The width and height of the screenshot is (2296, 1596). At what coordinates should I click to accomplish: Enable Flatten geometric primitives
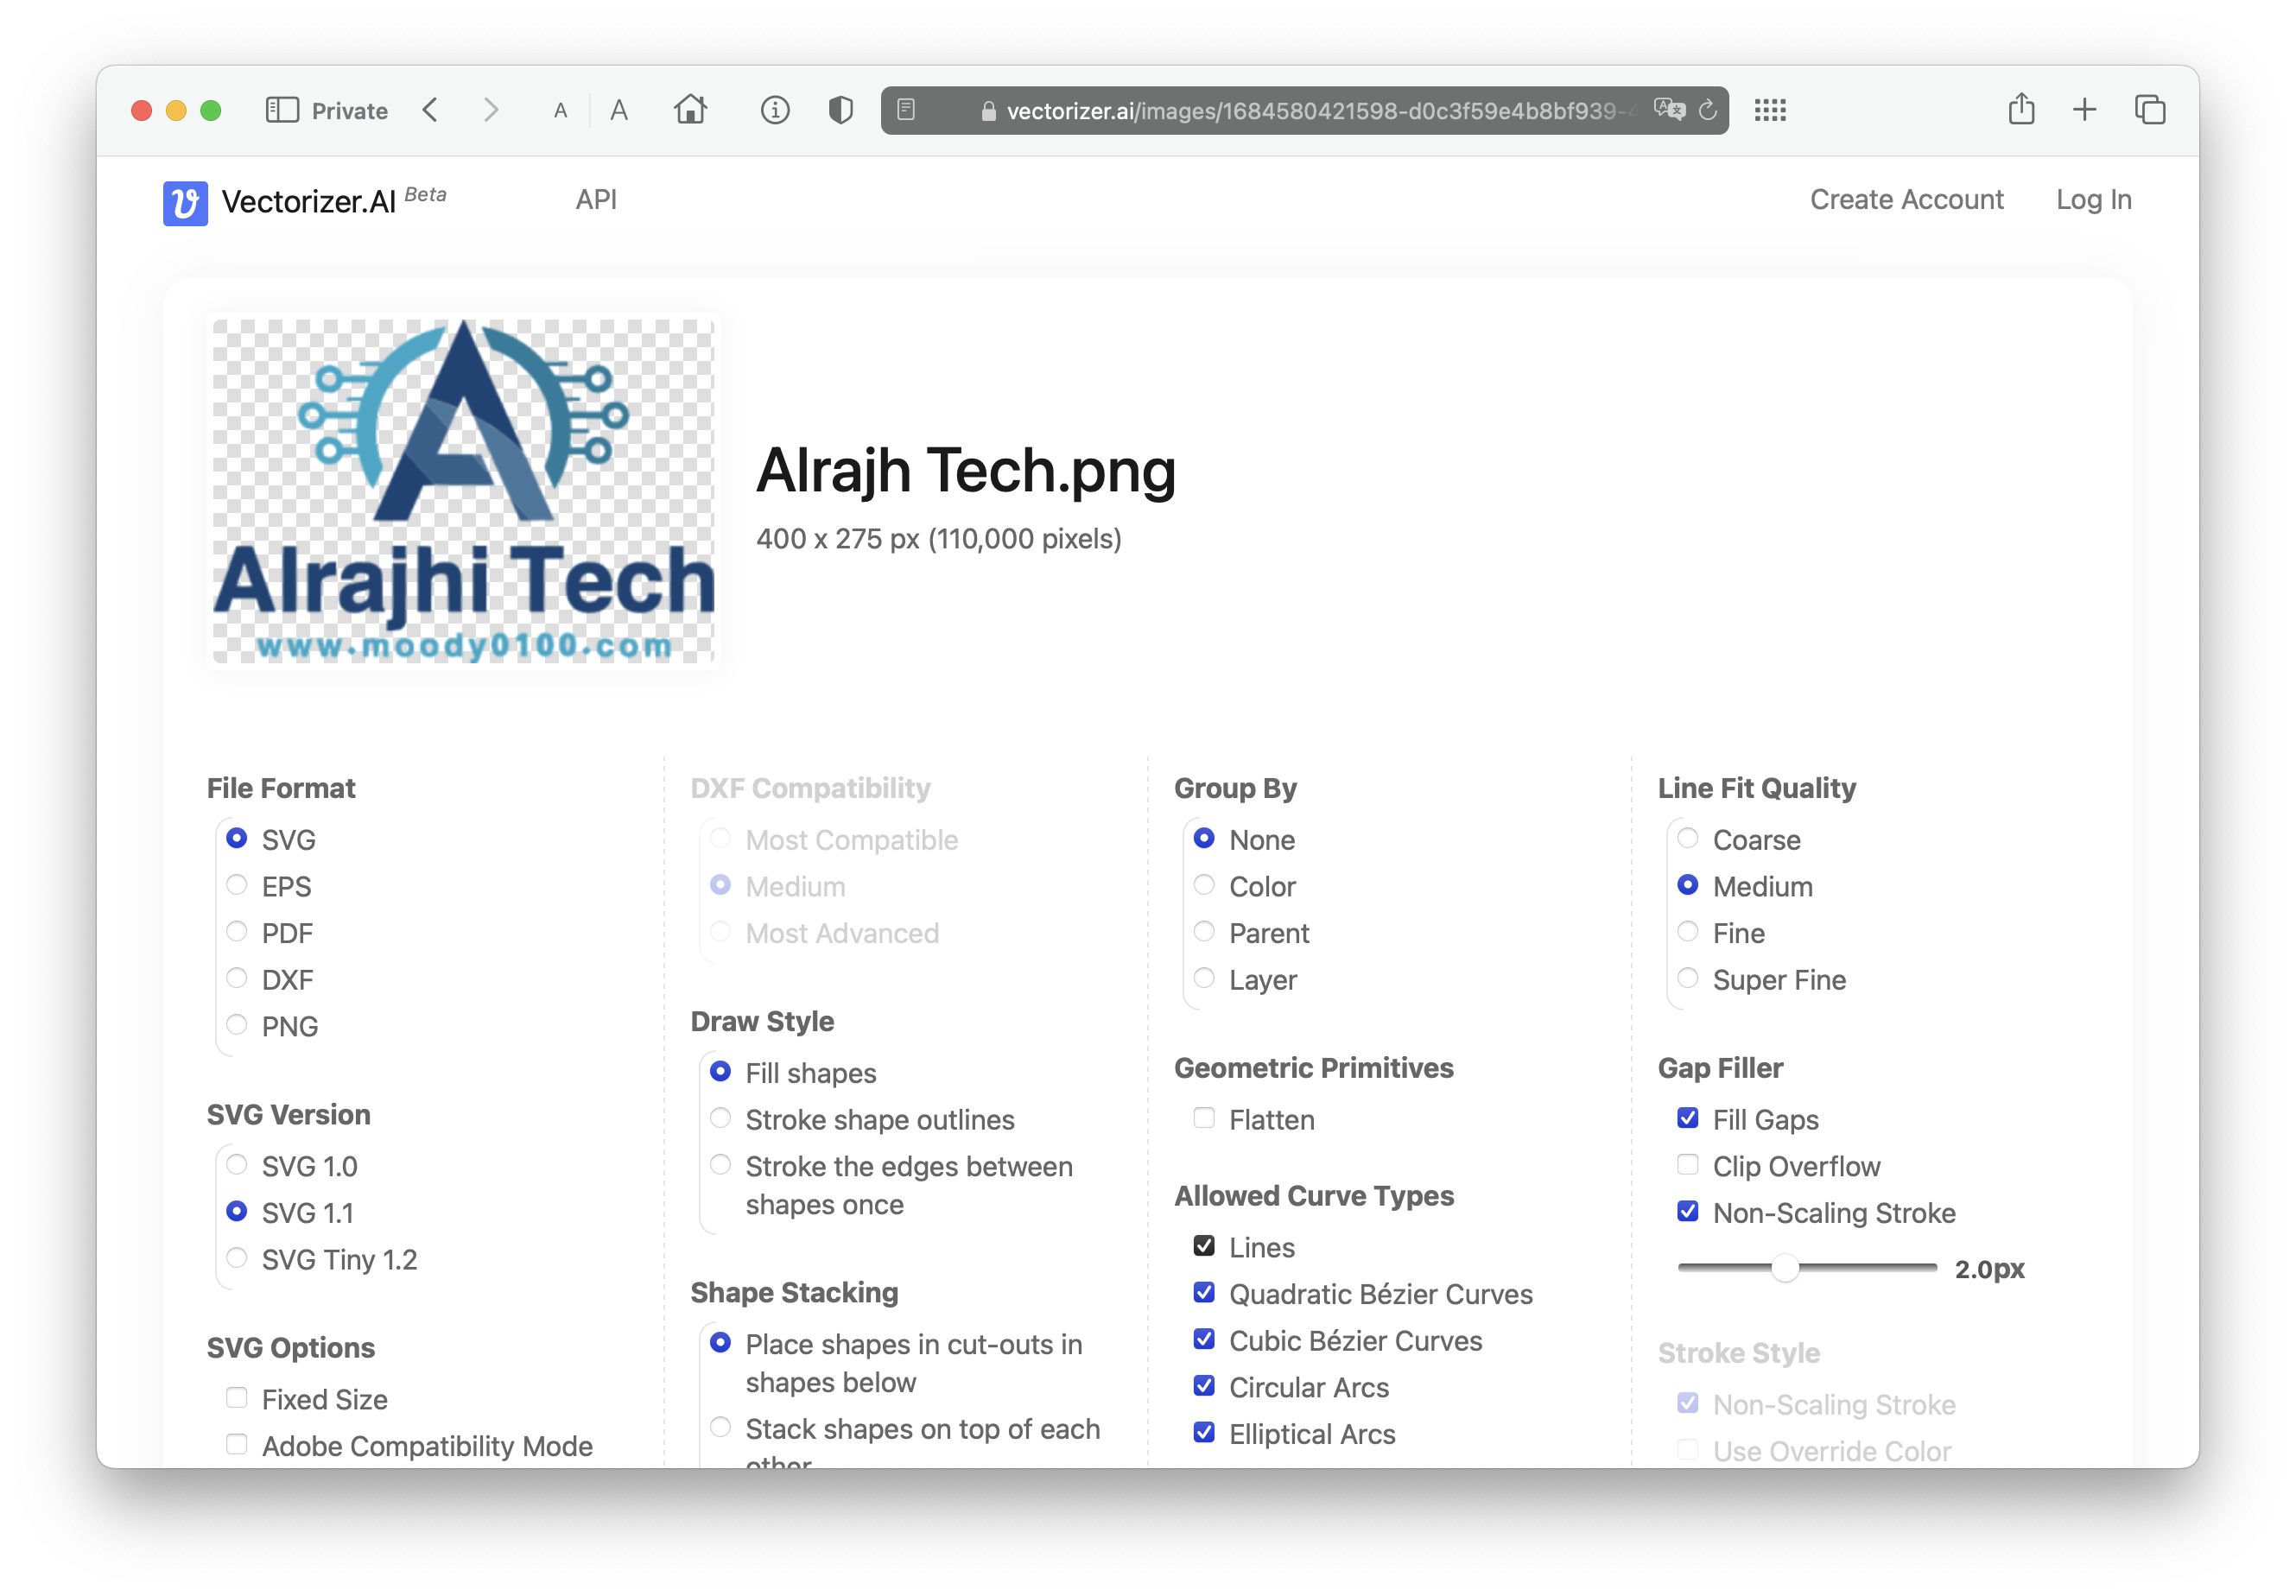tap(1204, 1118)
